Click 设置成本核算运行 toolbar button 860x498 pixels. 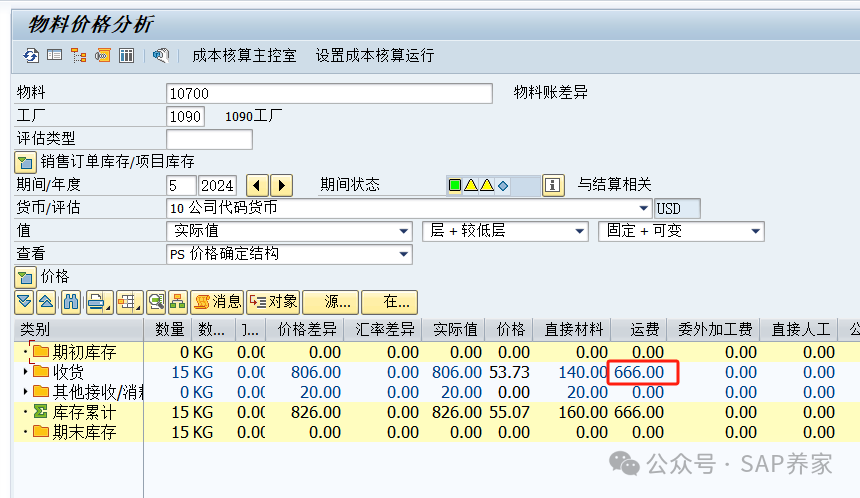coord(375,55)
